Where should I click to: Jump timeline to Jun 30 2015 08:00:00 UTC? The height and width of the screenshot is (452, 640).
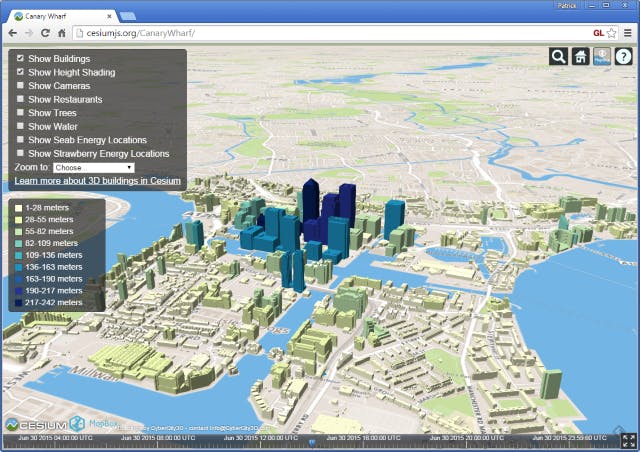(158, 438)
